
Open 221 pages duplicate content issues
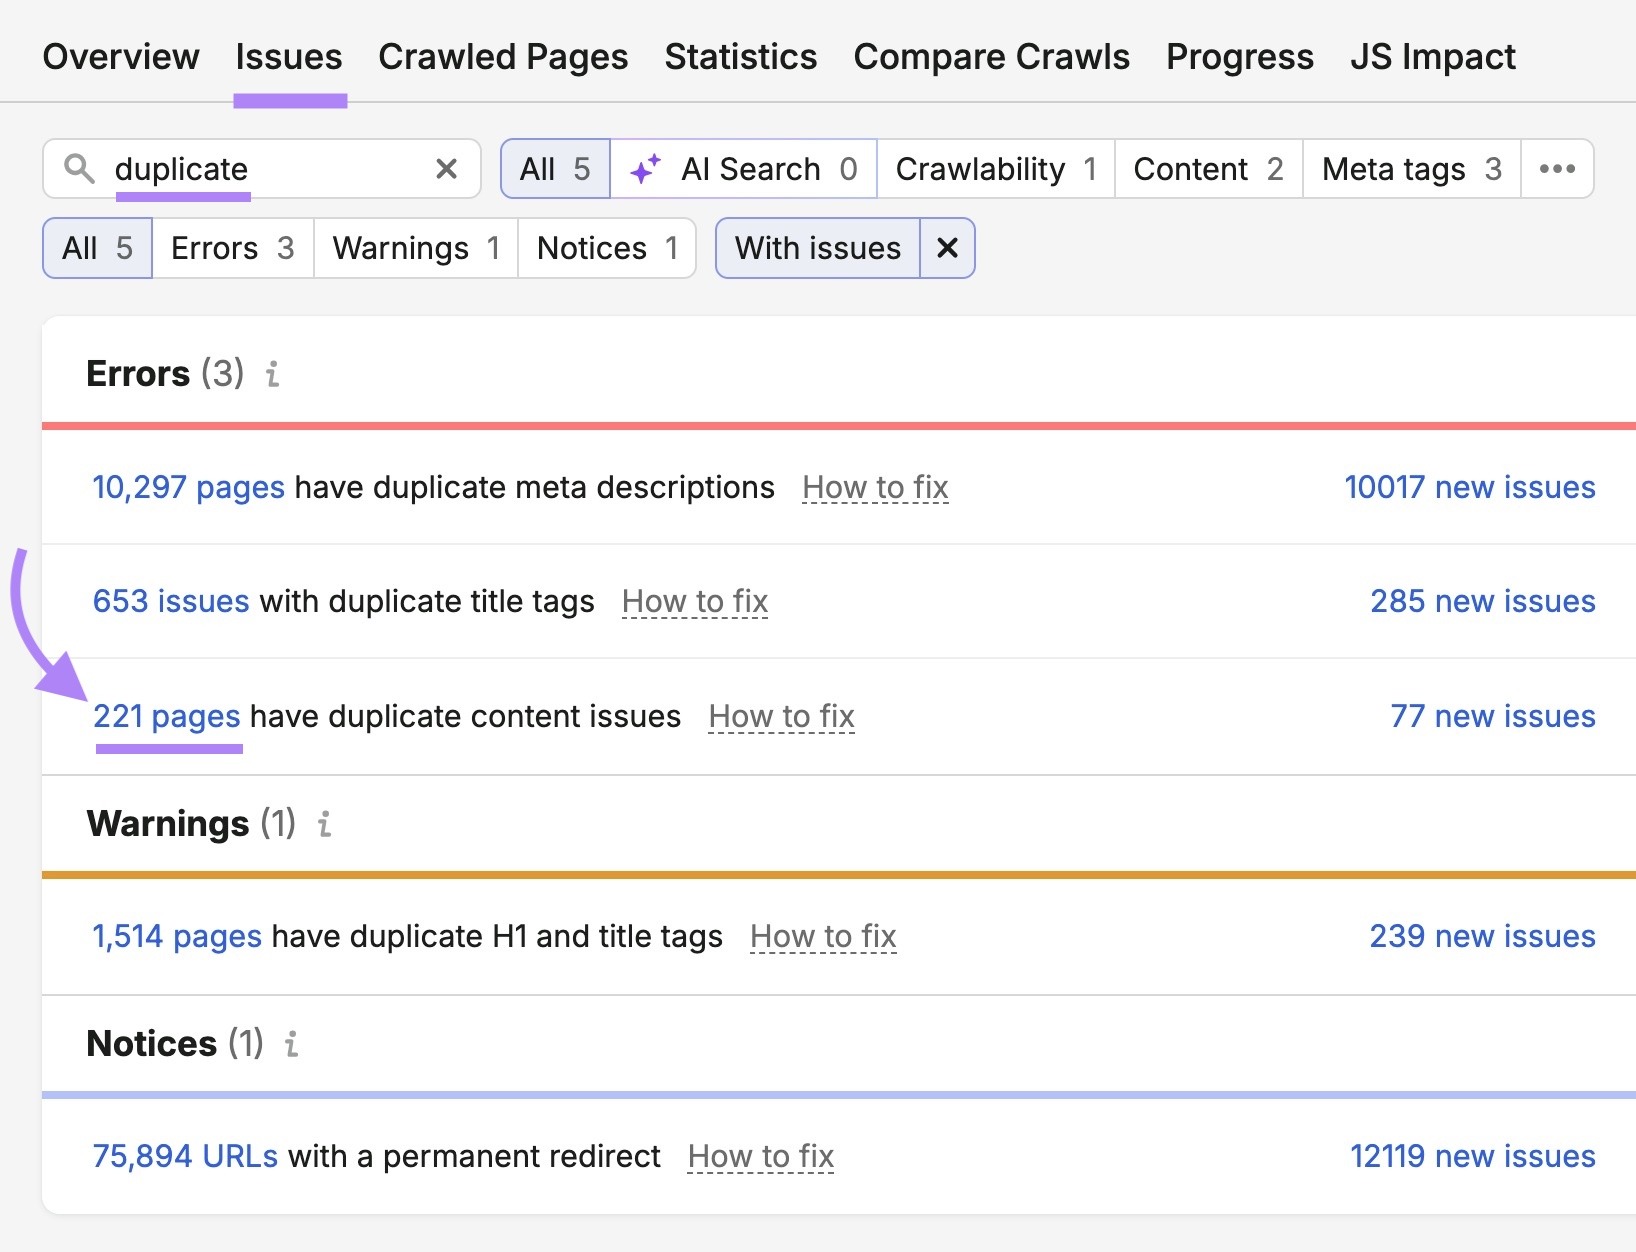167,716
